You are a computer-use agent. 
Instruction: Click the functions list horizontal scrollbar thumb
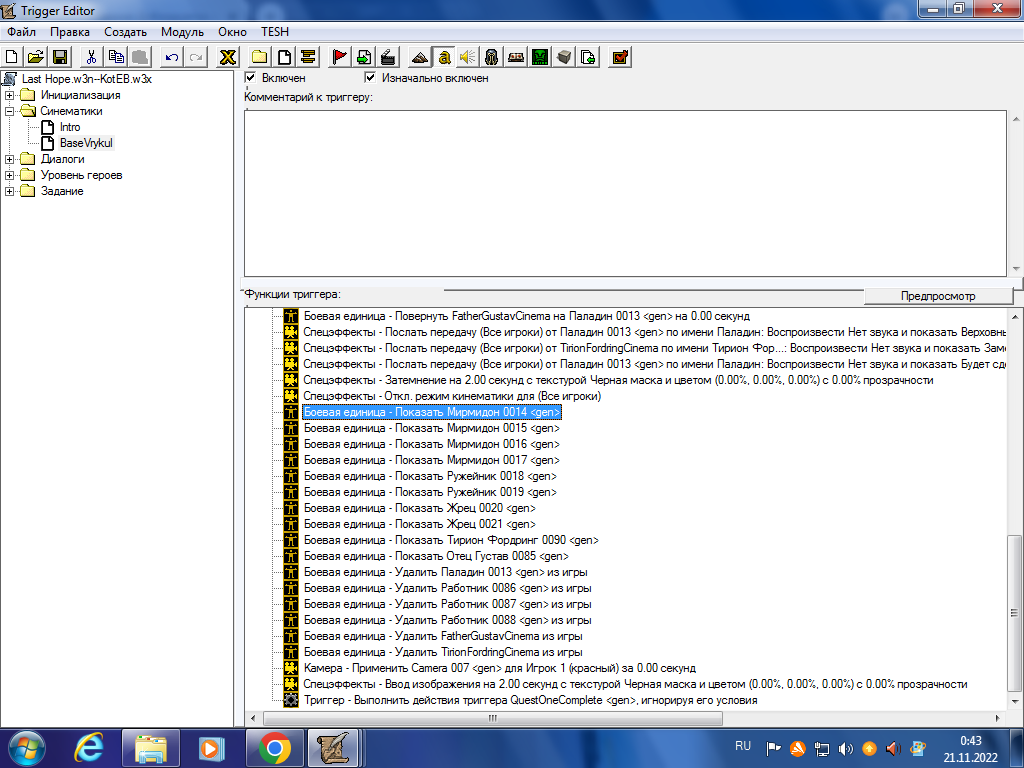click(x=493, y=718)
